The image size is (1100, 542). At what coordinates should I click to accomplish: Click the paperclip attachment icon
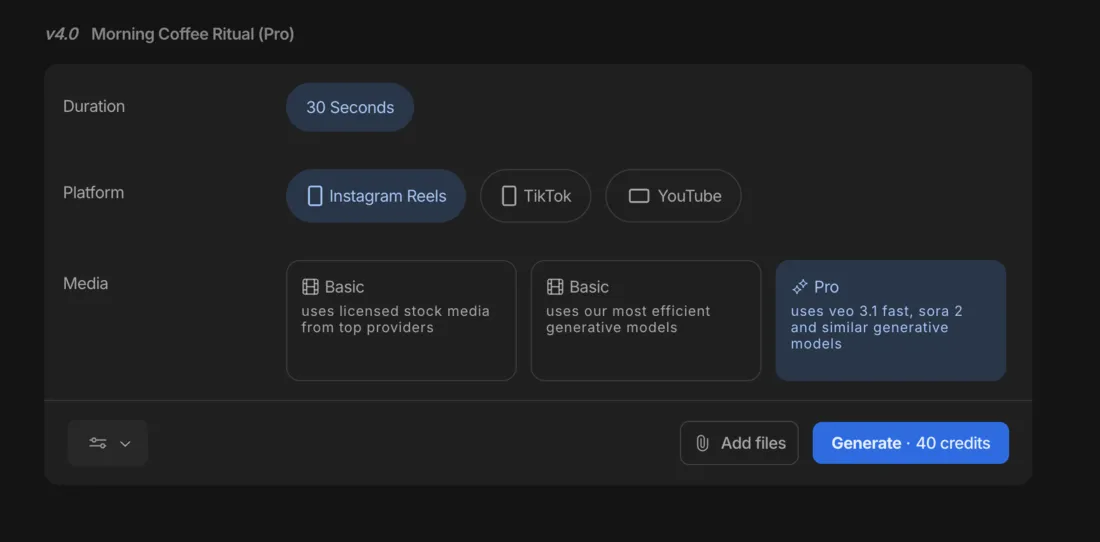click(702, 443)
